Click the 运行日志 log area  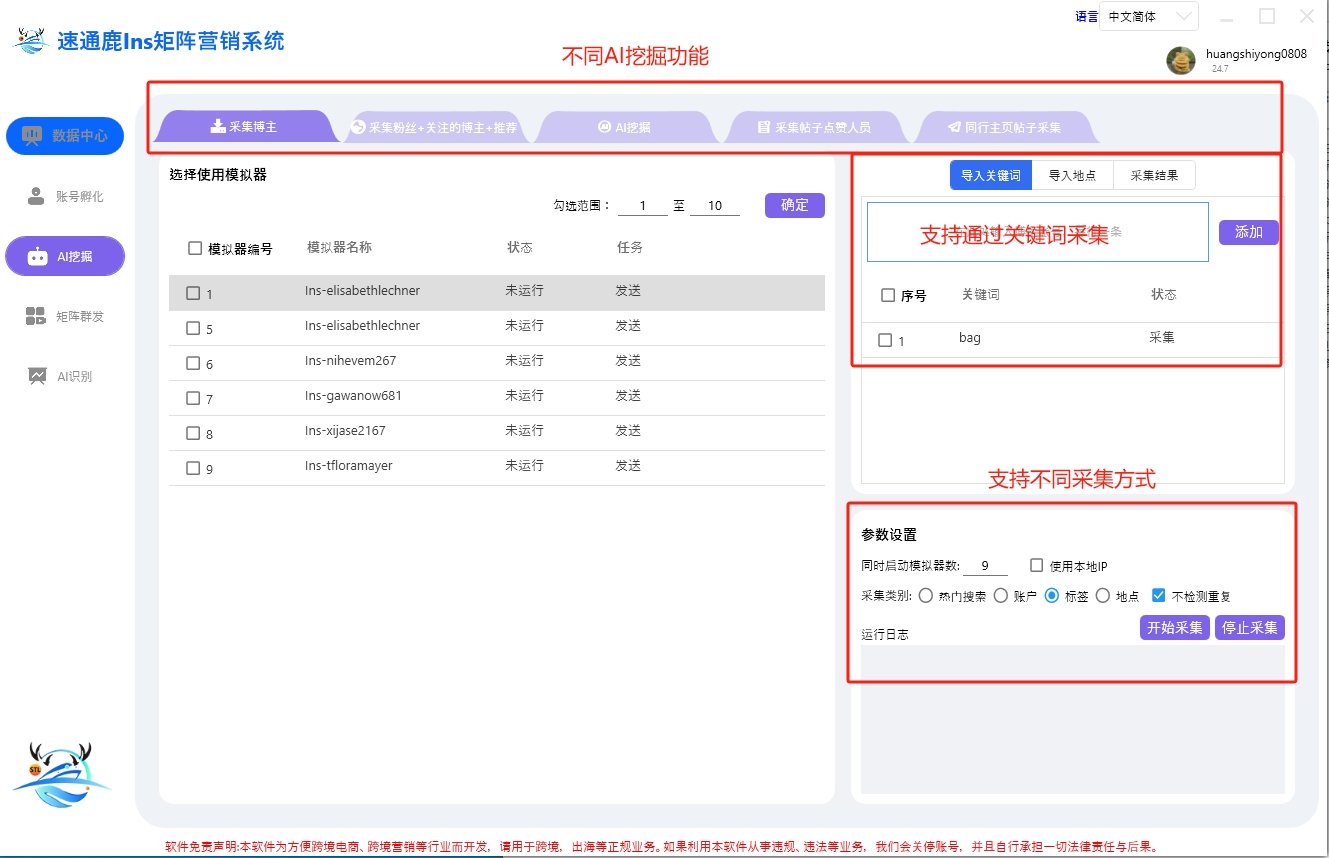[1073, 720]
